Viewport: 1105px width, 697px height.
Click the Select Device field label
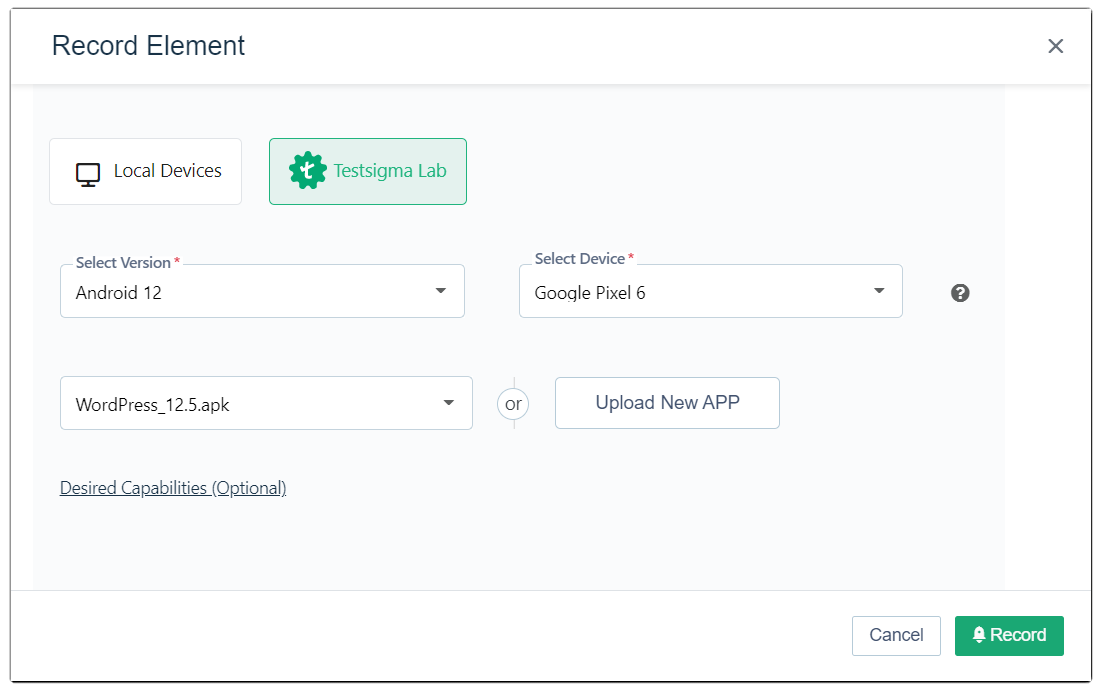pyautogui.click(x=580, y=259)
